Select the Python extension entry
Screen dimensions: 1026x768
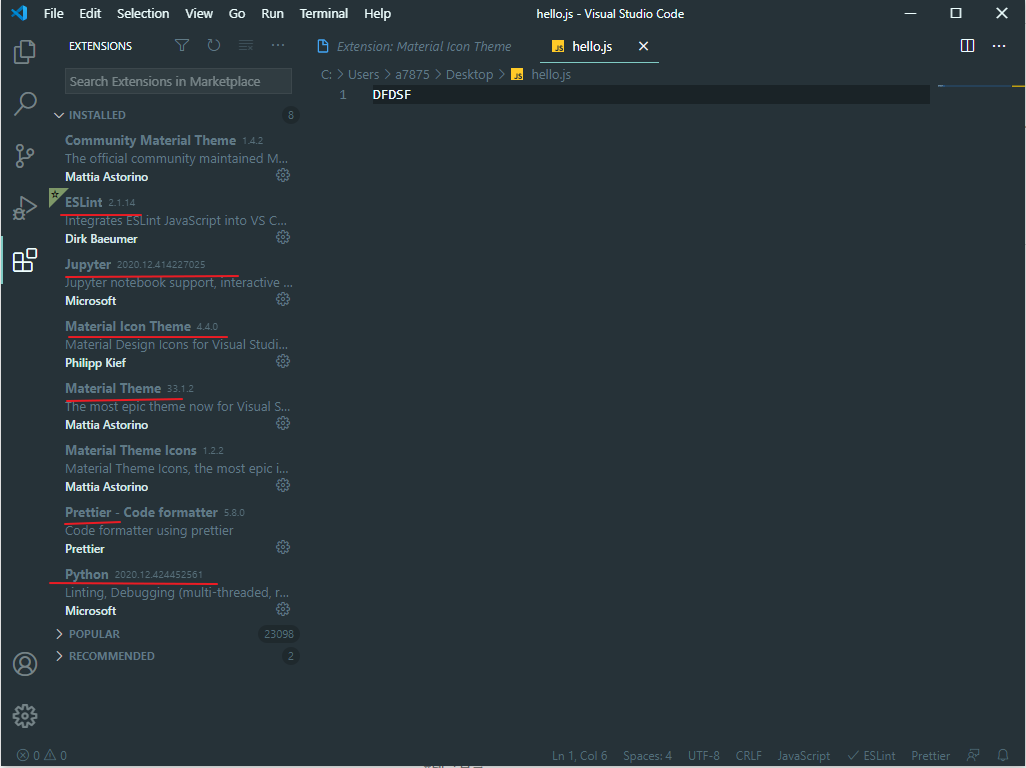click(175, 592)
